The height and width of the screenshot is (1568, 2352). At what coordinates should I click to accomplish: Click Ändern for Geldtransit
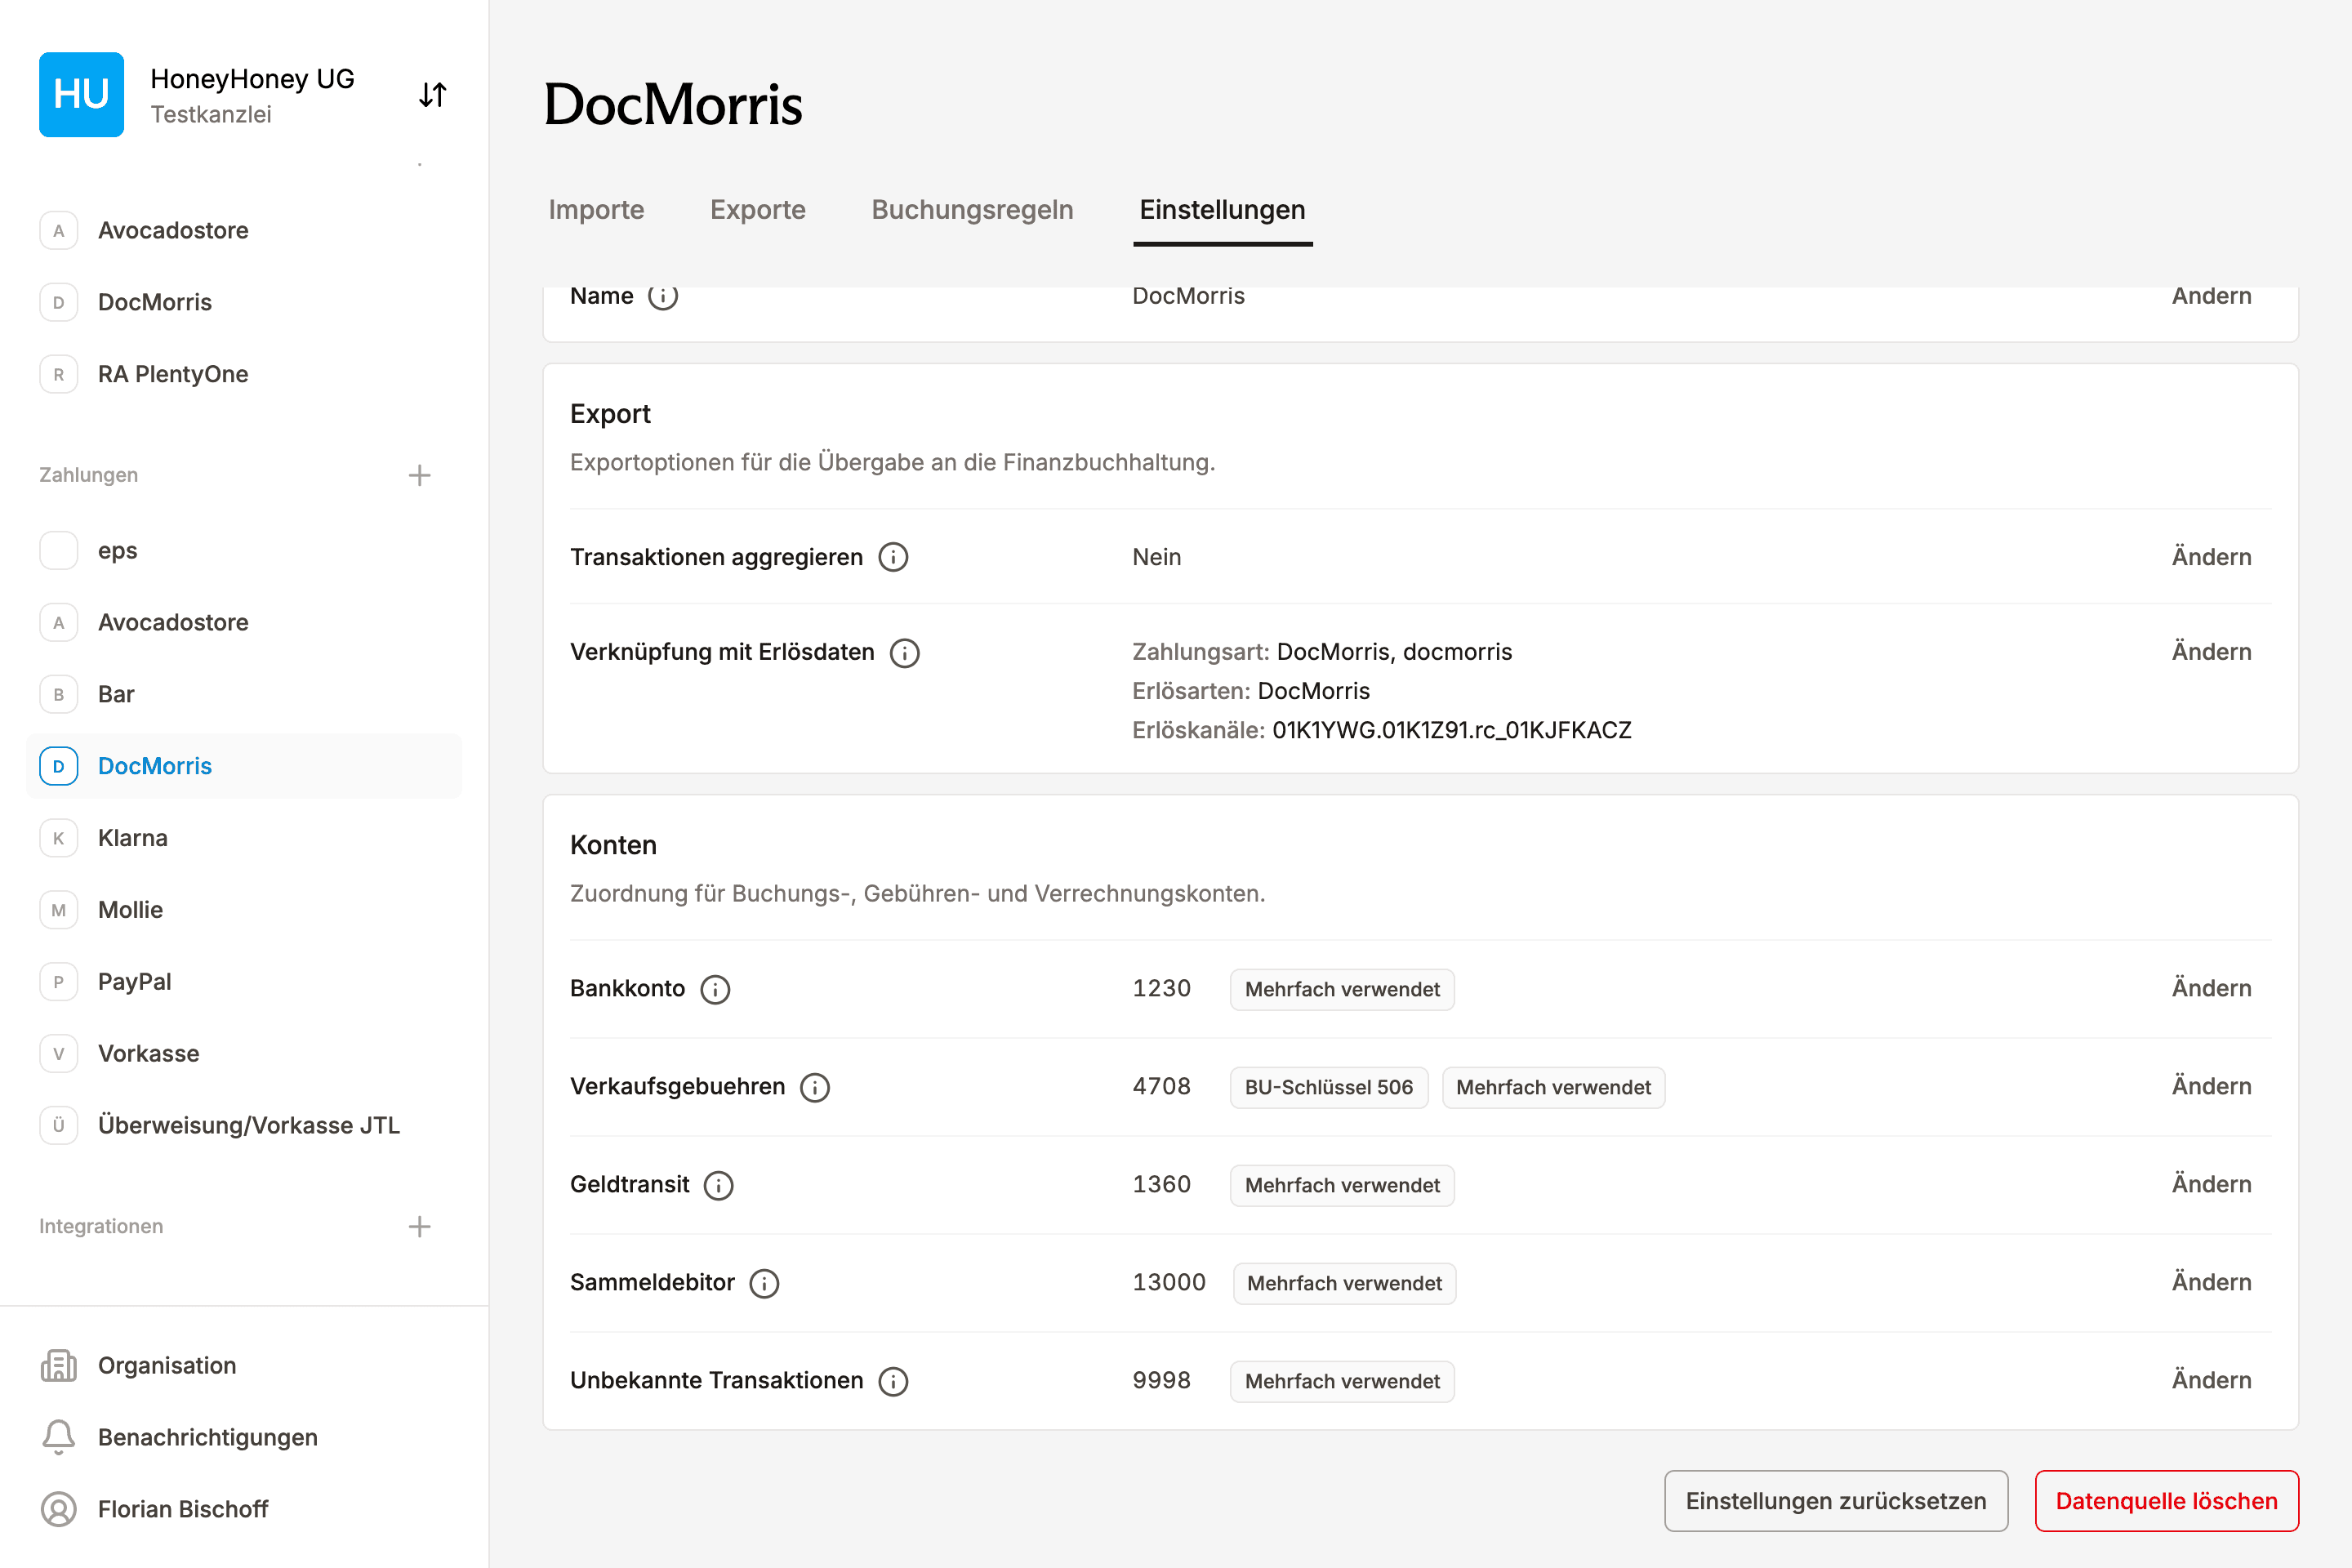[2211, 1184]
